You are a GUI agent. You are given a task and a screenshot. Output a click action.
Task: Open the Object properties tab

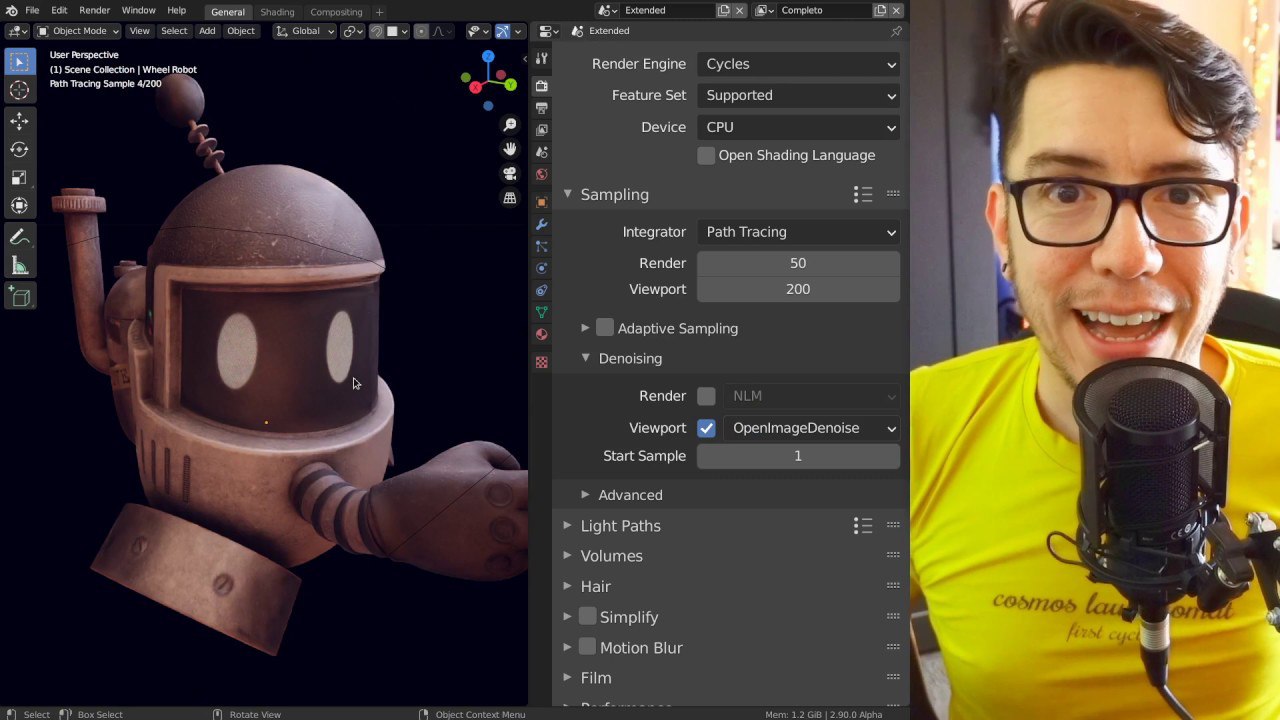(x=541, y=202)
